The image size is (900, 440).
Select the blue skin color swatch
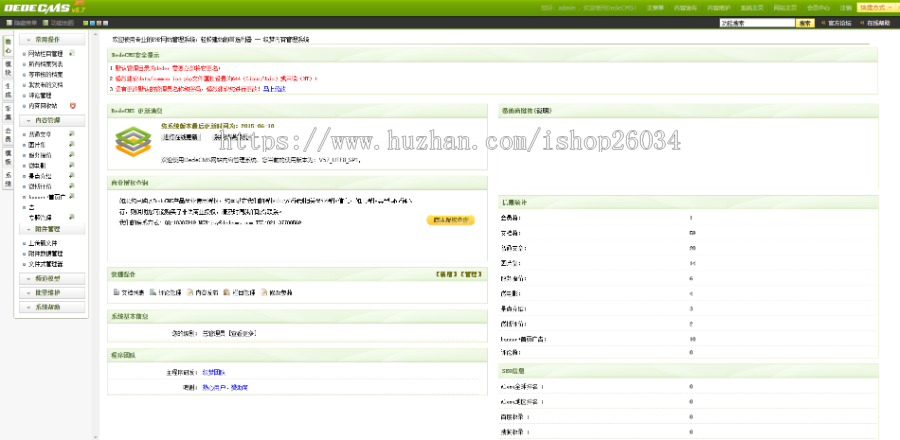coord(92,24)
